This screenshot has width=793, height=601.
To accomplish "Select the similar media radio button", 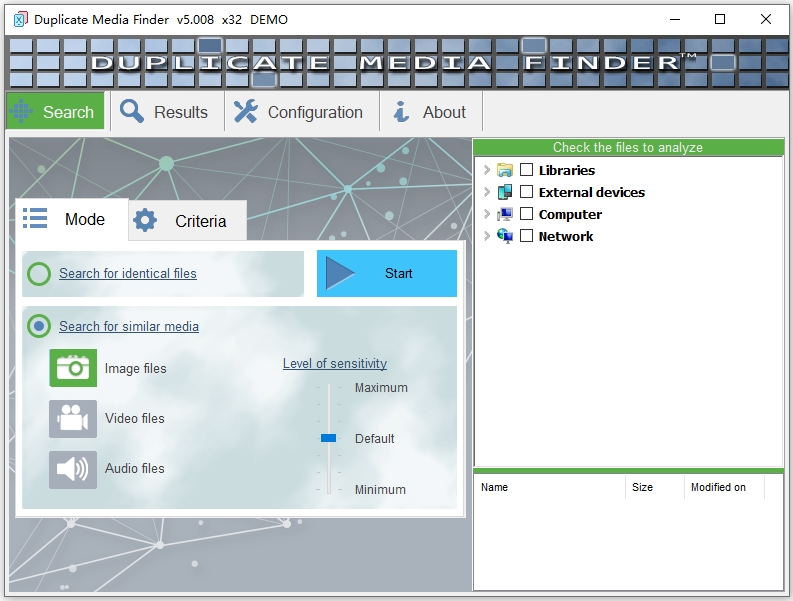I will 39,326.
